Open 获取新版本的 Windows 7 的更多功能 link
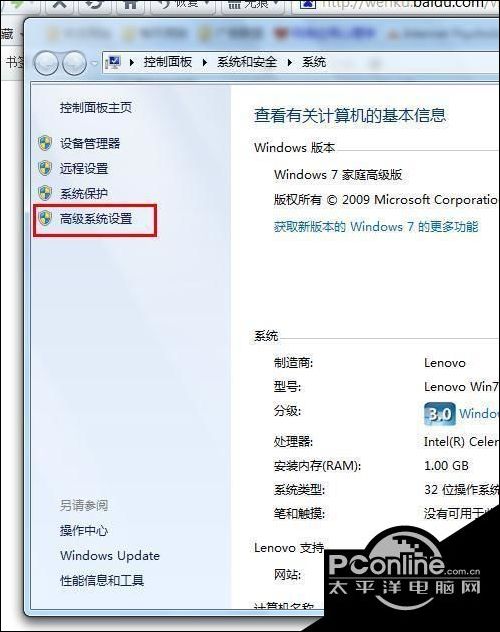This screenshot has height=632, width=500. pyautogui.click(x=376, y=227)
